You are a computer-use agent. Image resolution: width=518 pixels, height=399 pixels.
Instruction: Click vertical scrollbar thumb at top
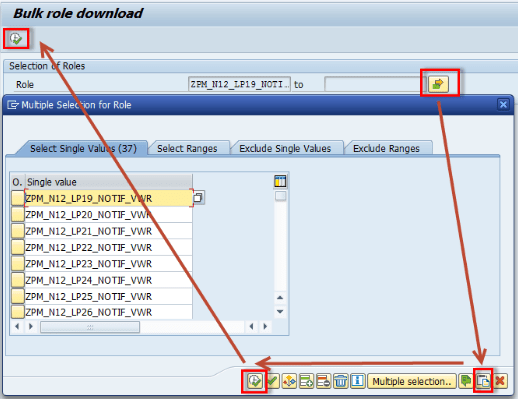280,196
